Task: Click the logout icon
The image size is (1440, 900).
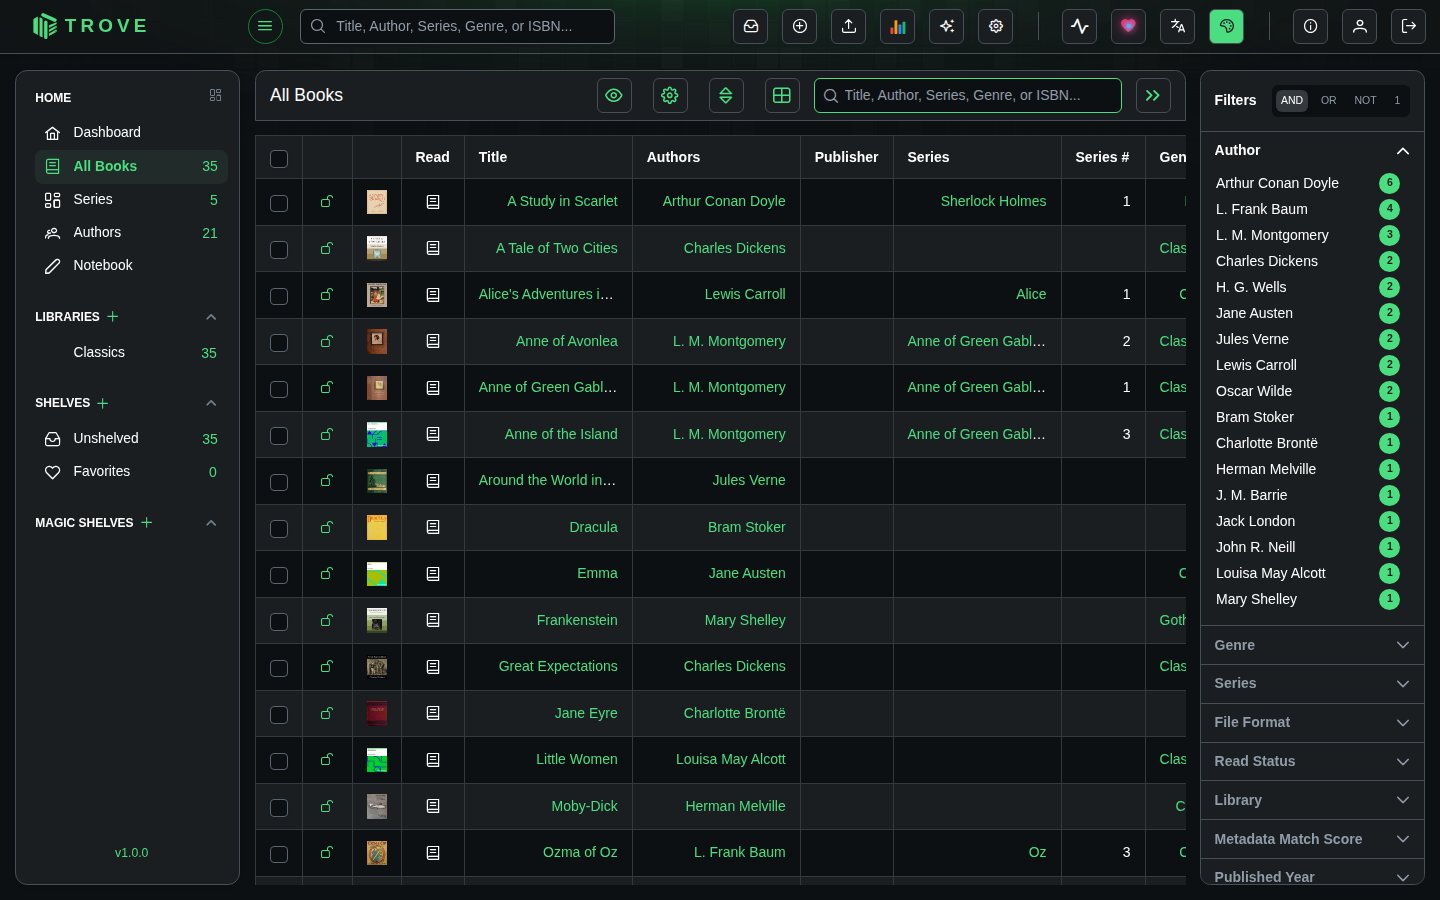Action: tap(1409, 27)
